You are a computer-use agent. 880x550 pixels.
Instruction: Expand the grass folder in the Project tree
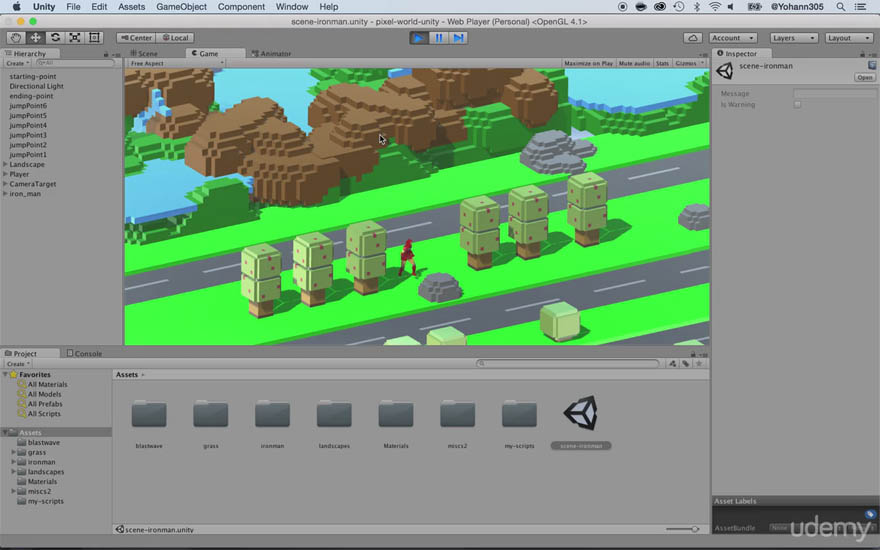tap(13, 452)
